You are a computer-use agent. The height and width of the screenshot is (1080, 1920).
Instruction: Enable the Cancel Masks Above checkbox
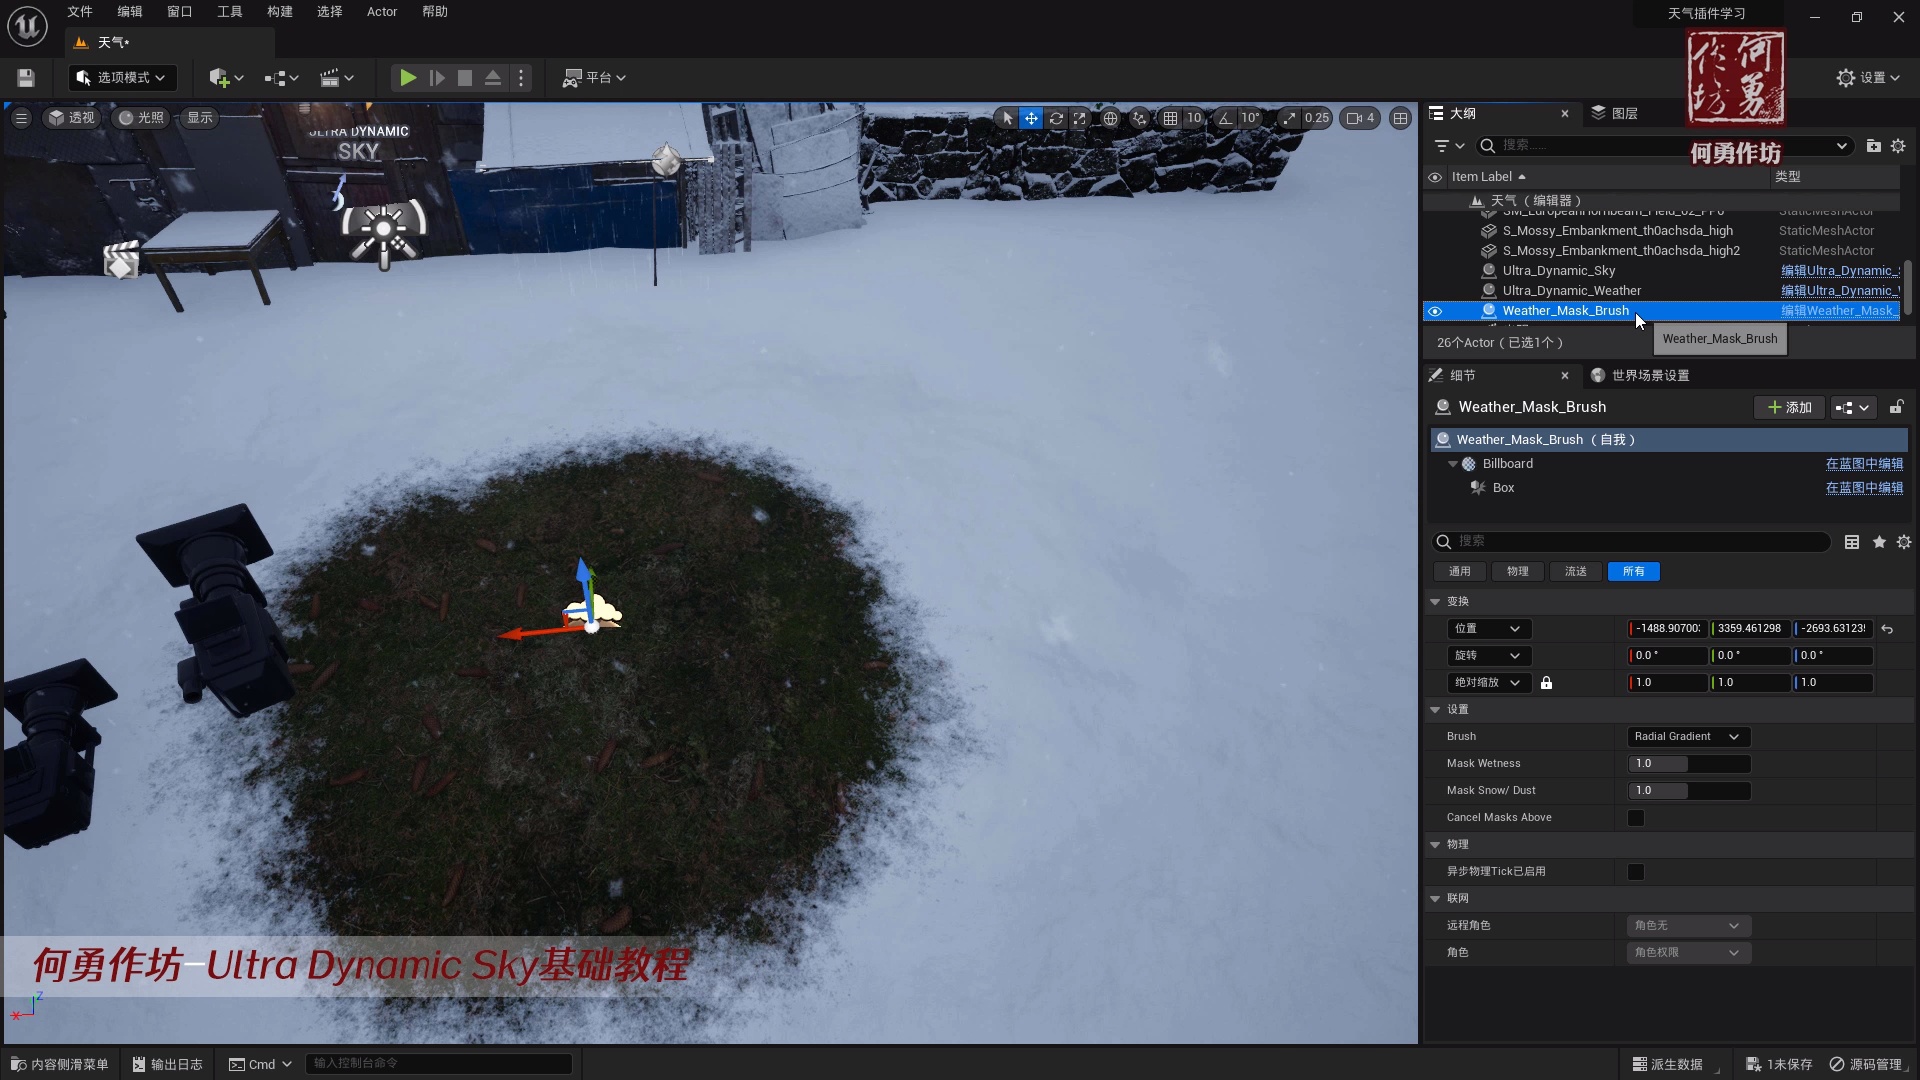click(1636, 818)
